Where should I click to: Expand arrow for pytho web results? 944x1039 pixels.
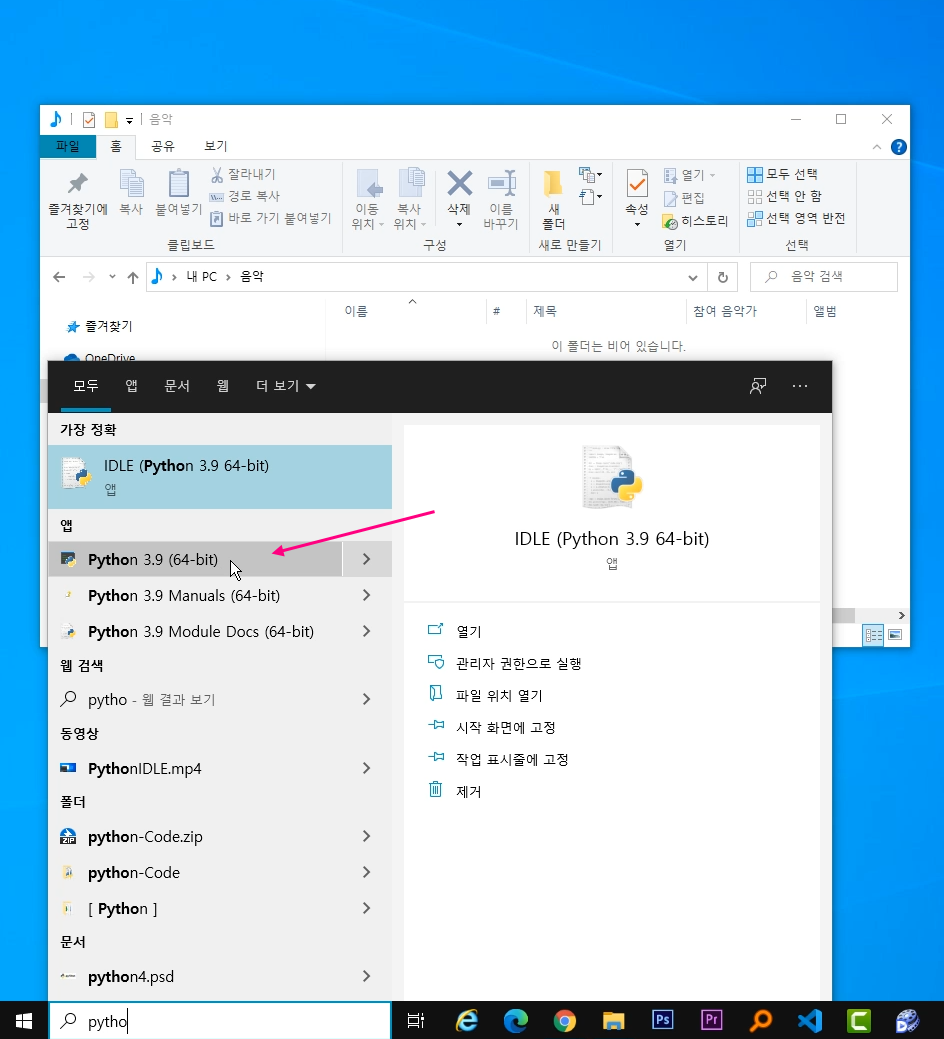366,699
